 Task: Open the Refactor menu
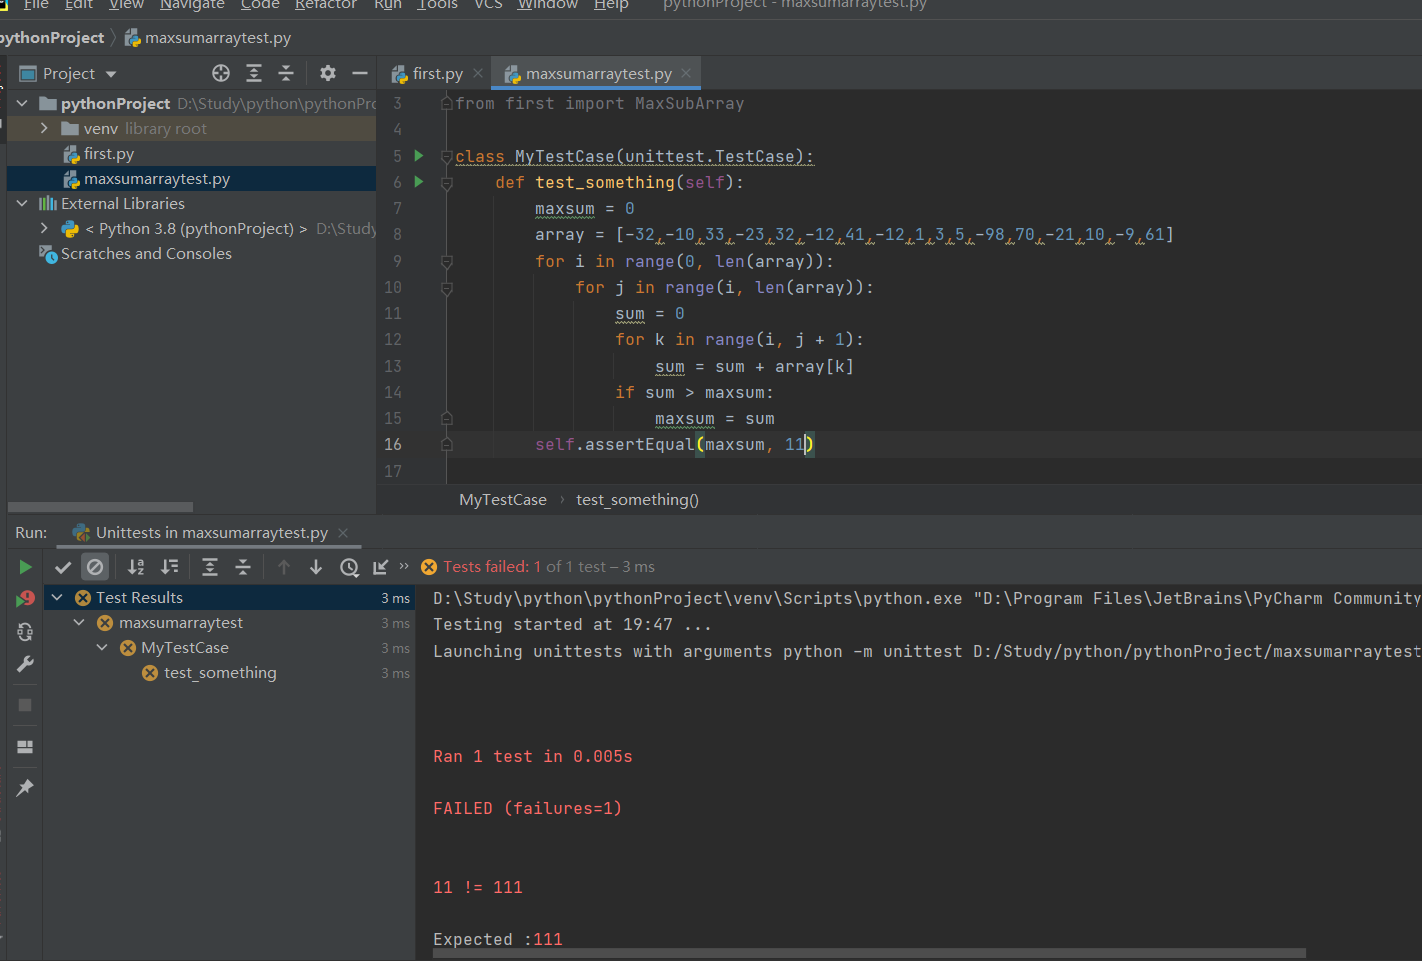[x=325, y=5]
